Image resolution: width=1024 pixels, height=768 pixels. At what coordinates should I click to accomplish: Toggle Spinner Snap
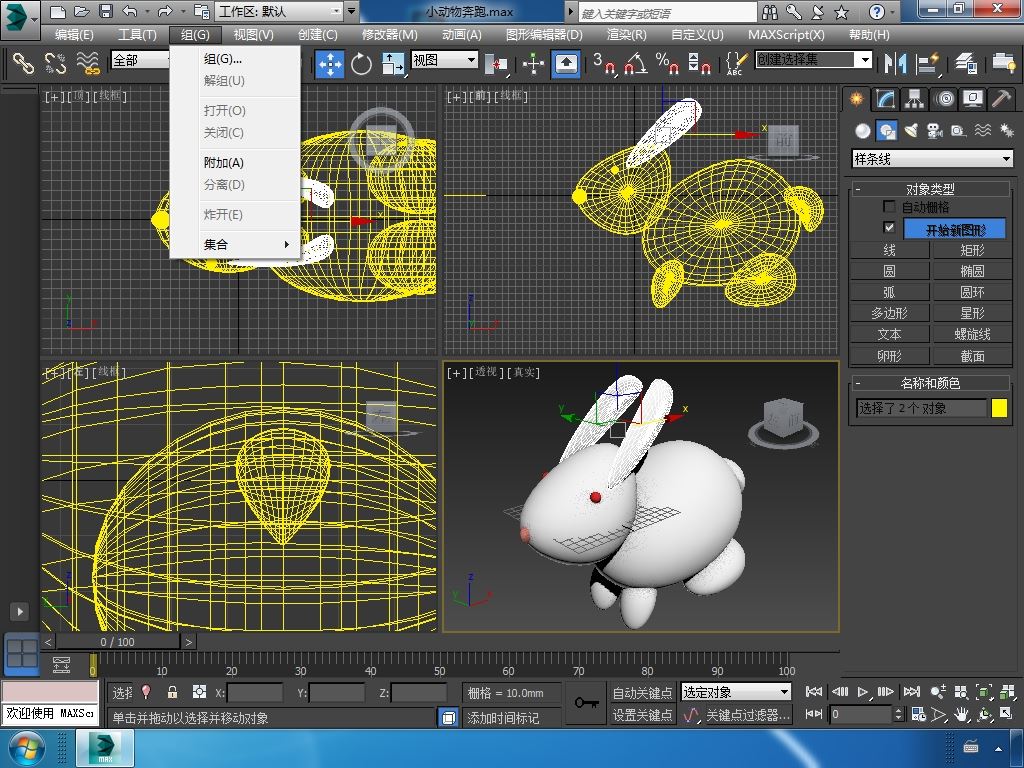[x=699, y=63]
